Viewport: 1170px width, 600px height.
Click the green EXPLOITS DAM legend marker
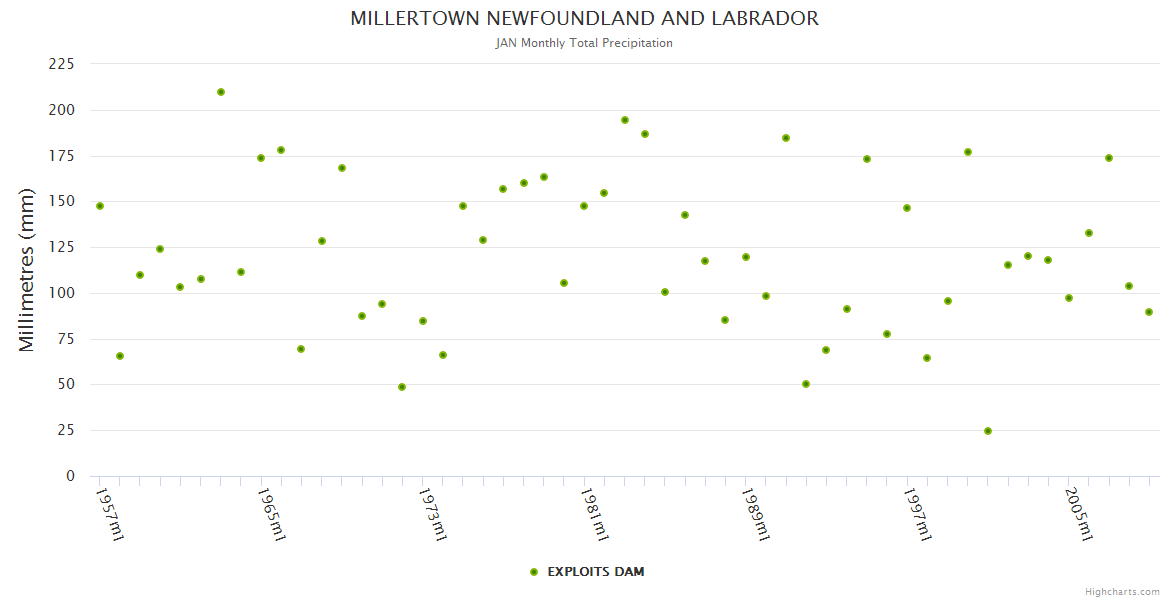[533, 572]
